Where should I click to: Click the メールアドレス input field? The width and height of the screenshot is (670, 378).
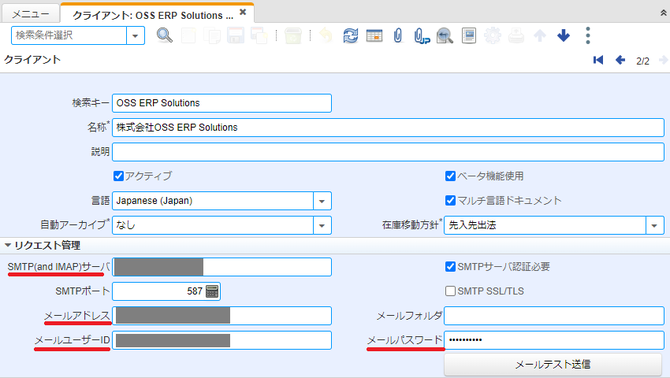(222, 316)
